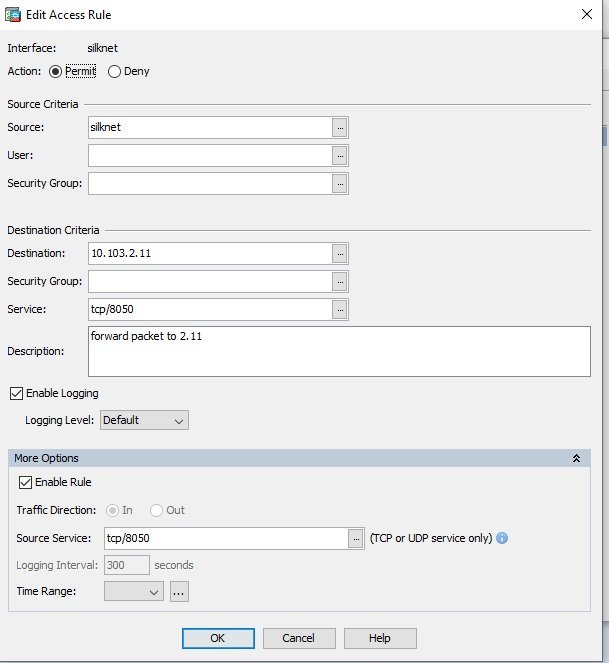Viewport: 609px width, 663px height.
Task: Click into the Description text box
Action: [x=339, y=351]
